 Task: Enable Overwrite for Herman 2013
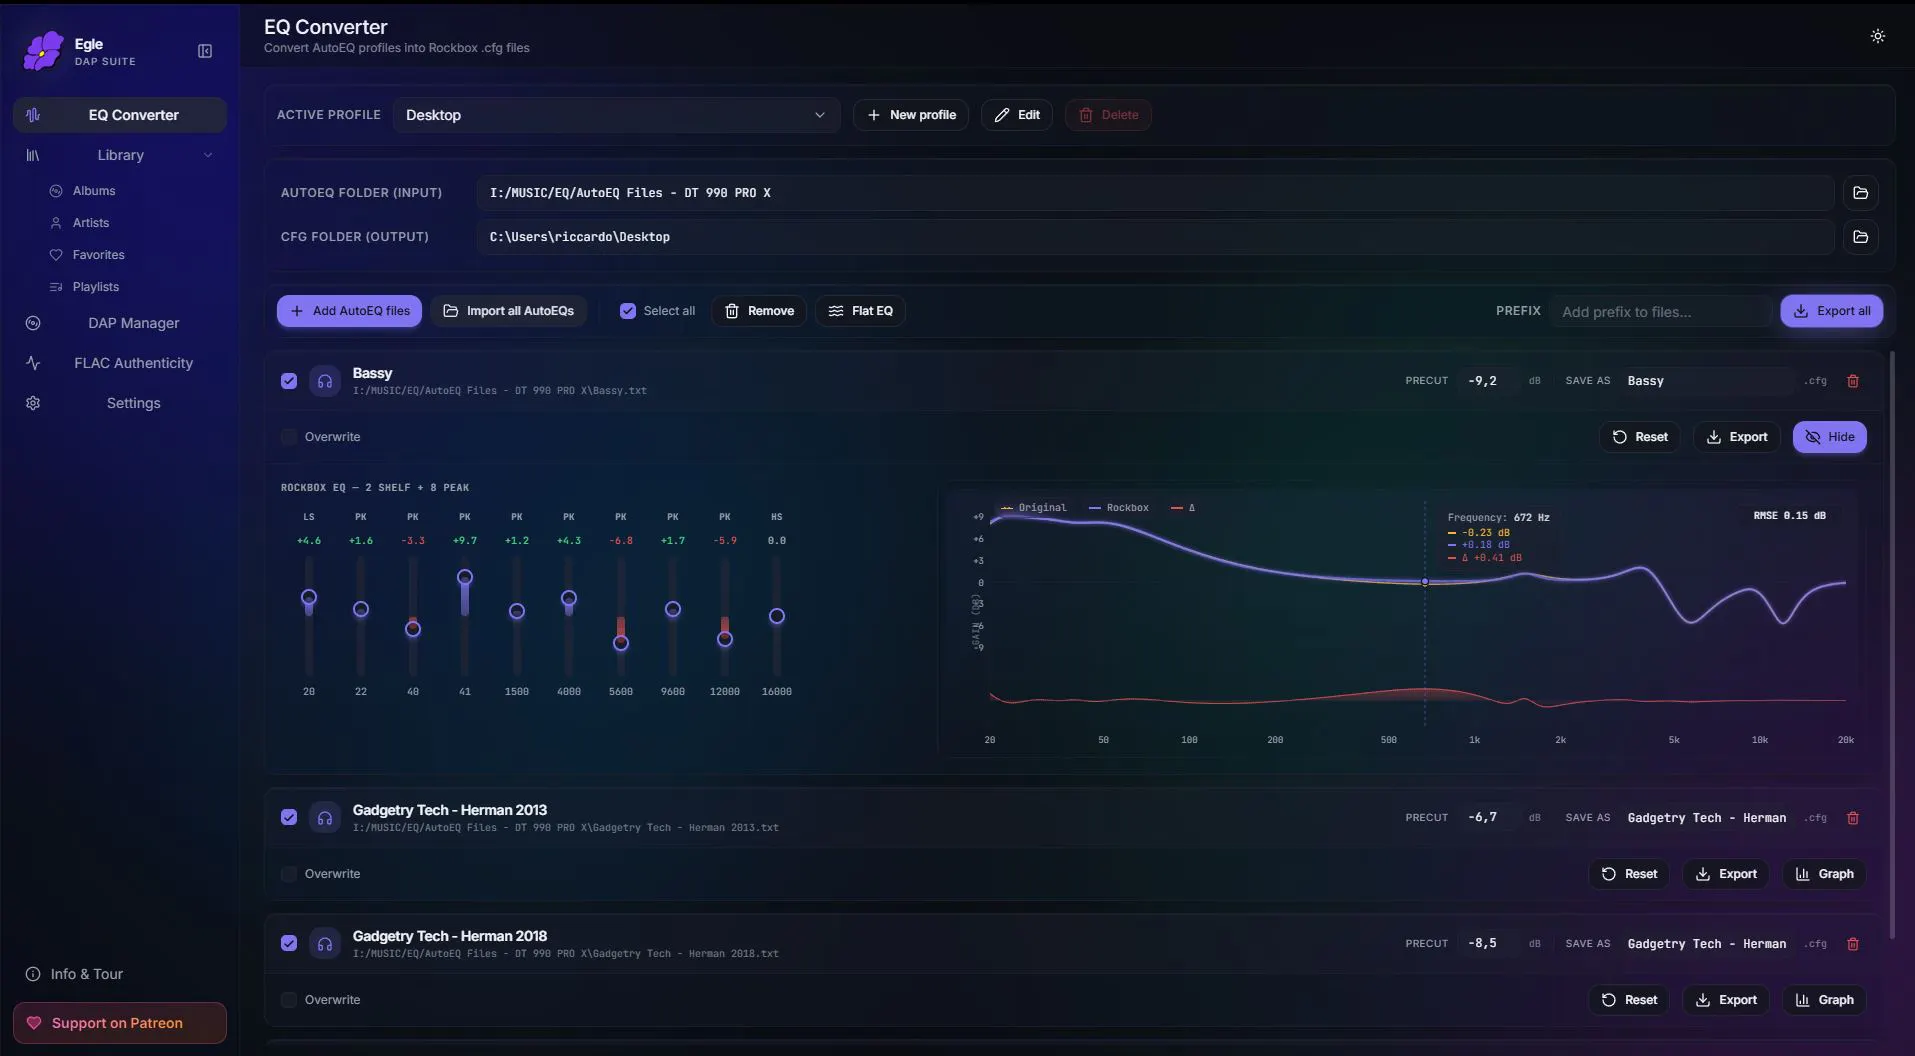(289, 874)
